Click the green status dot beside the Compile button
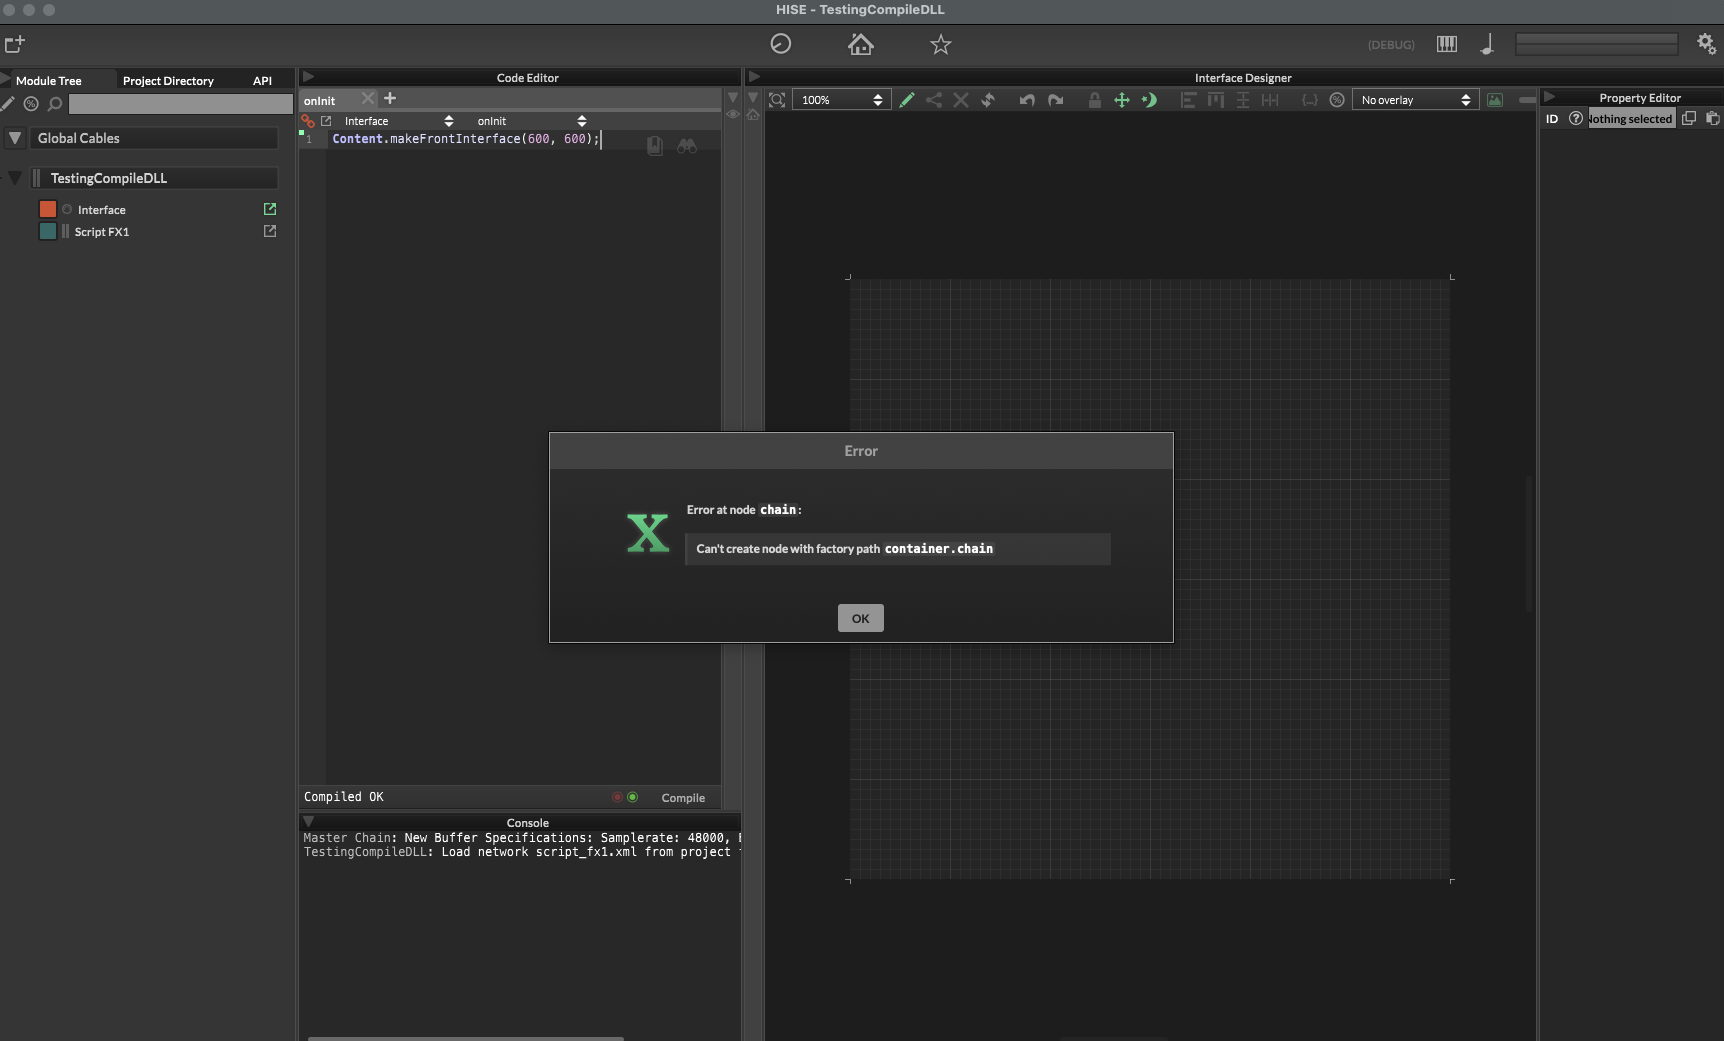Image resolution: width=1724 pixels, height=1041 pixels. click(x=632, y=797)
